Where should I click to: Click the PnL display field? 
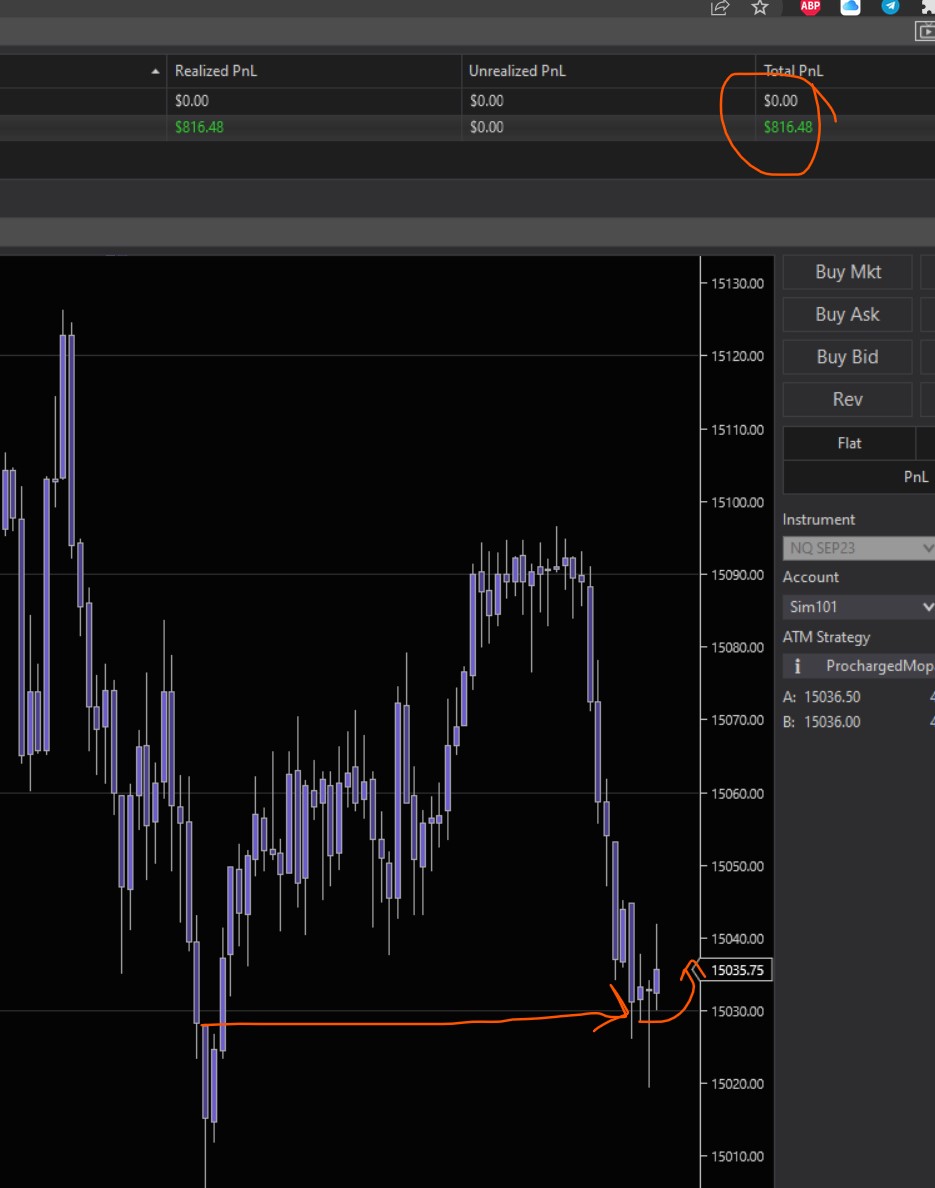tap(858, 477)
